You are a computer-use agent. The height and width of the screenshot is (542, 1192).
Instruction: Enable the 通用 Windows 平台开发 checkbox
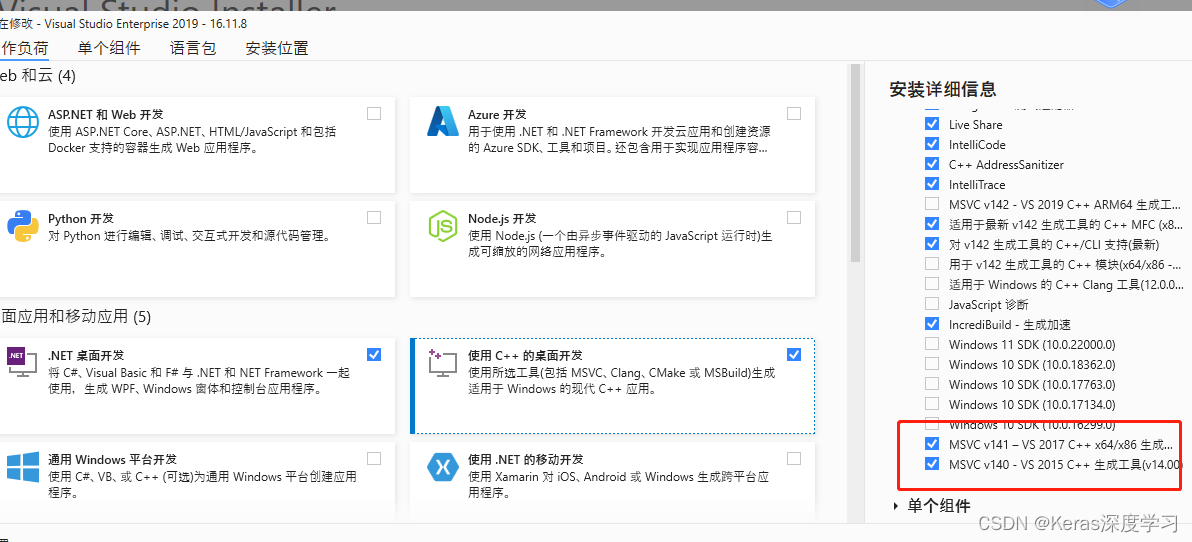(374, 458)
